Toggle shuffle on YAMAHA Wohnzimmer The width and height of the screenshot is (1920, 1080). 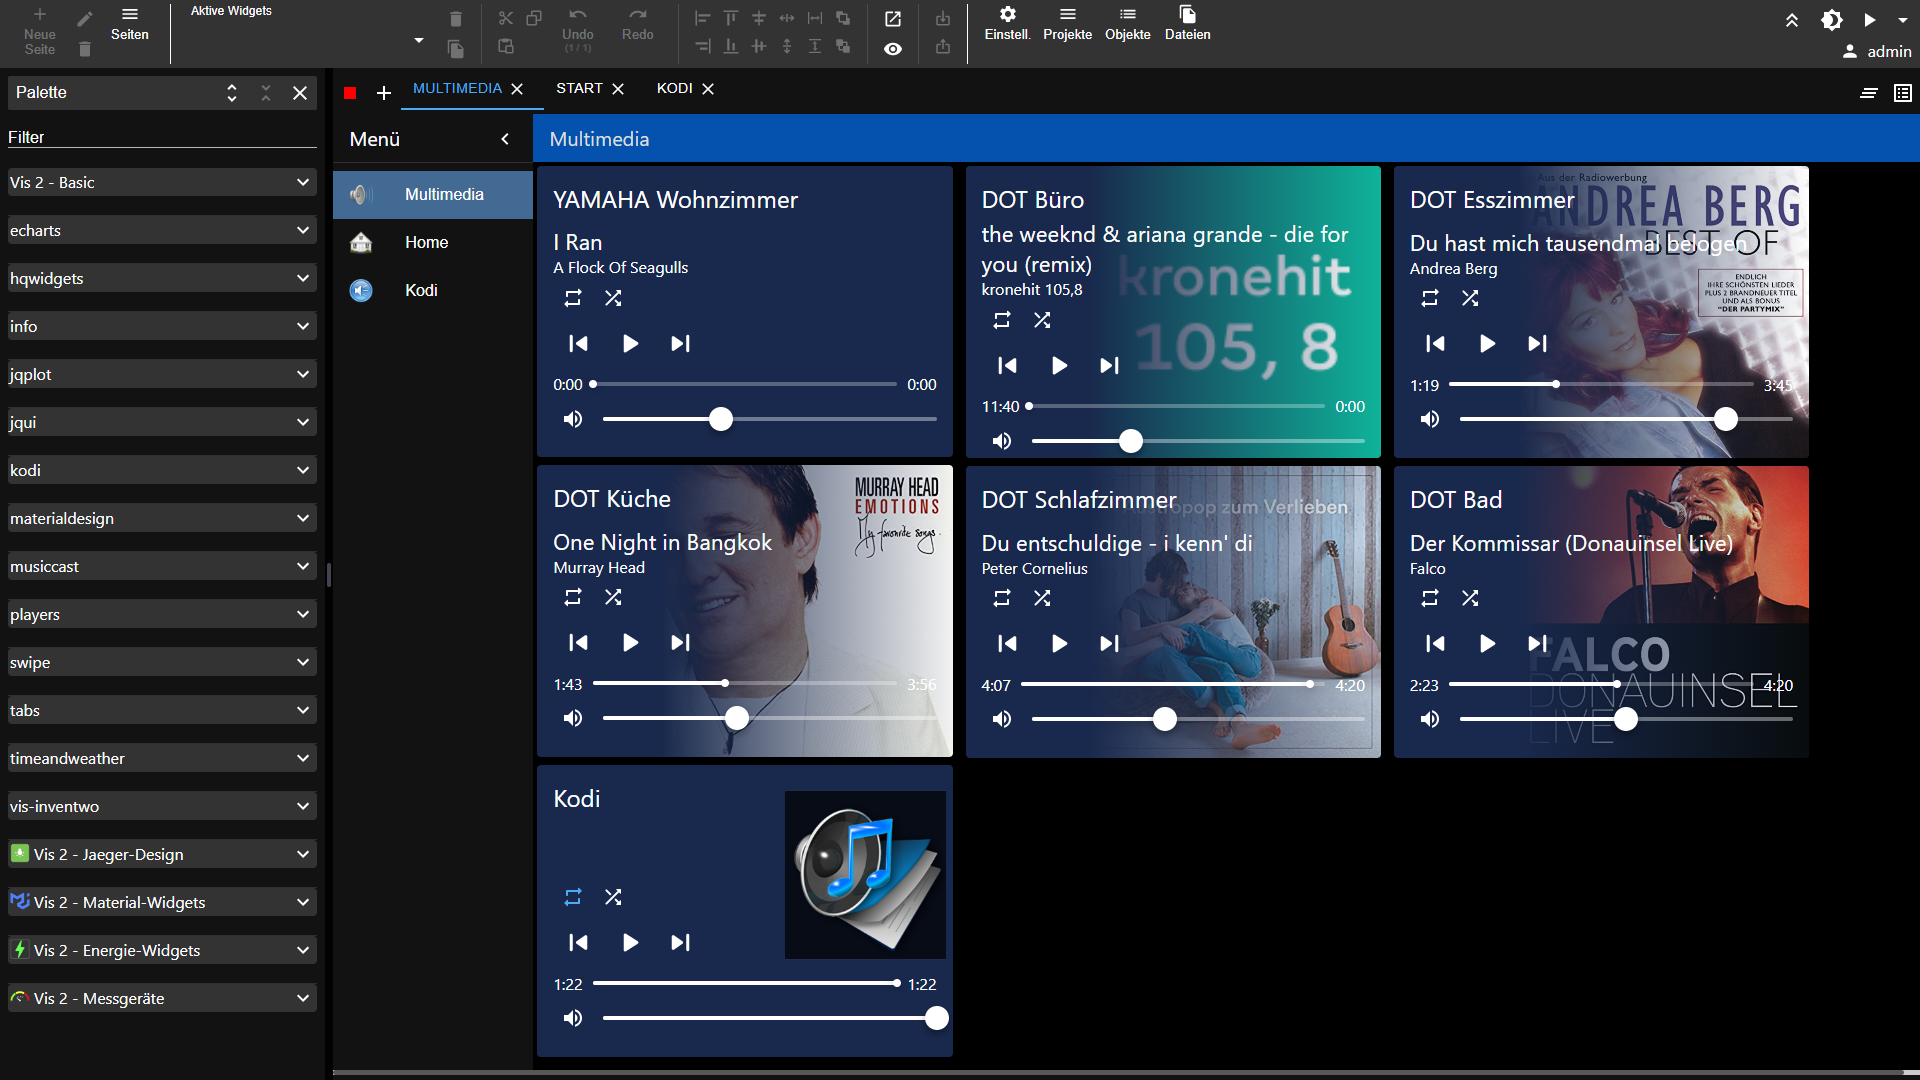(613, 298)
